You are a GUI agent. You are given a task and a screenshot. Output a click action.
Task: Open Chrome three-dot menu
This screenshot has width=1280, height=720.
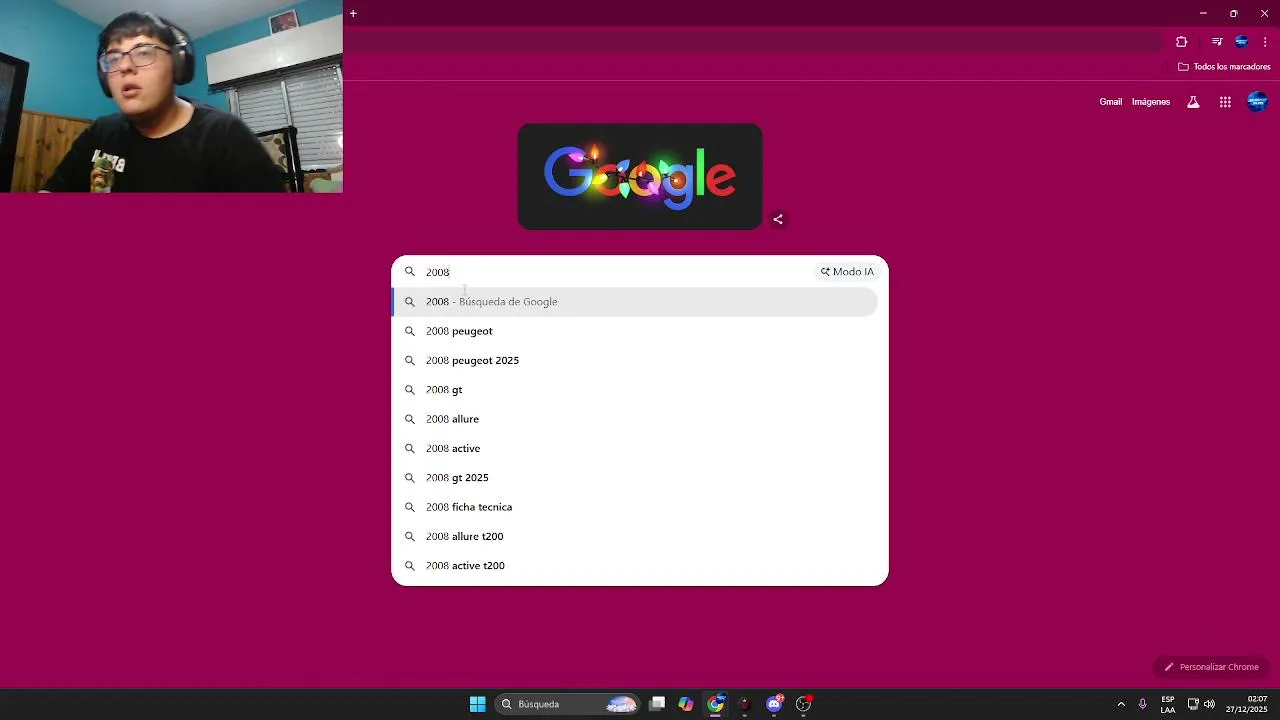pyautogui.click(x=1265, y=42)
